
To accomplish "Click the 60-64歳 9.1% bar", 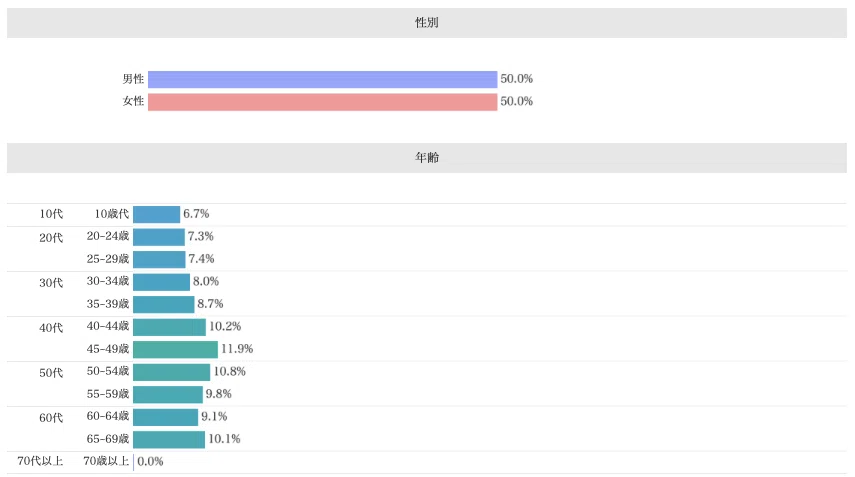I will [x=165, y=417].
